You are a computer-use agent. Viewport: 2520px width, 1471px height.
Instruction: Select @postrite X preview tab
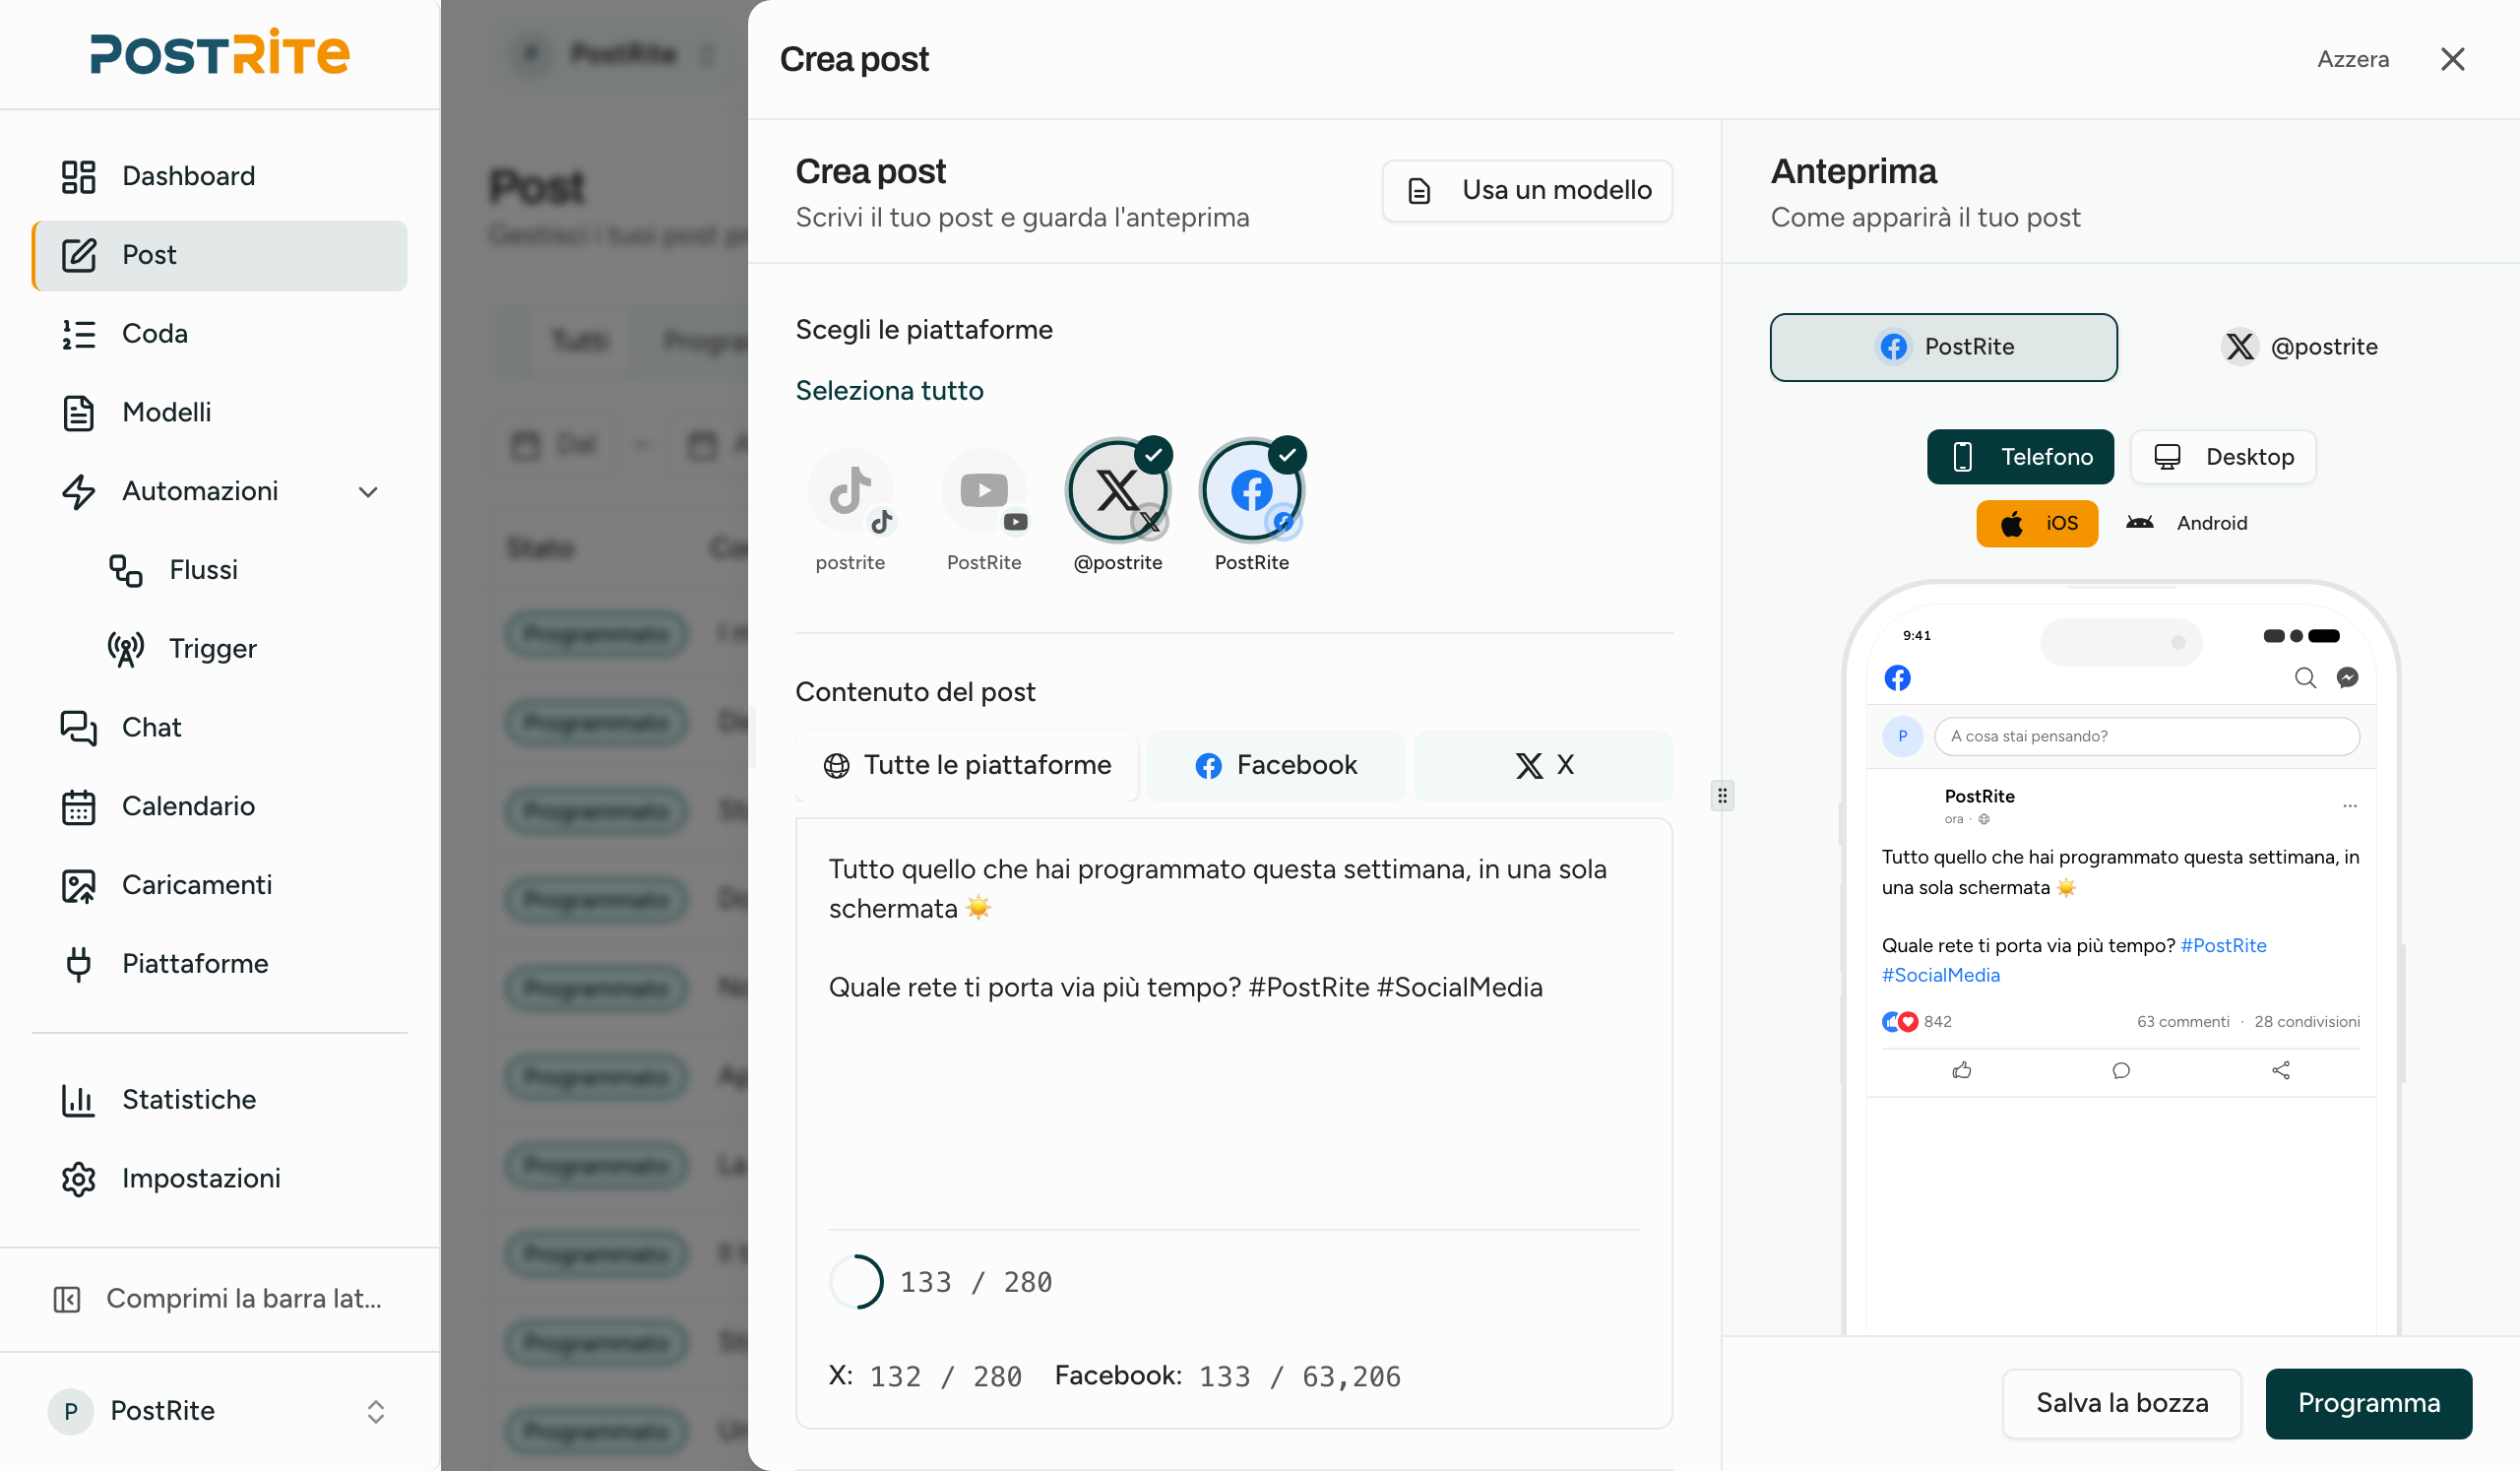tap(2298, 347)
